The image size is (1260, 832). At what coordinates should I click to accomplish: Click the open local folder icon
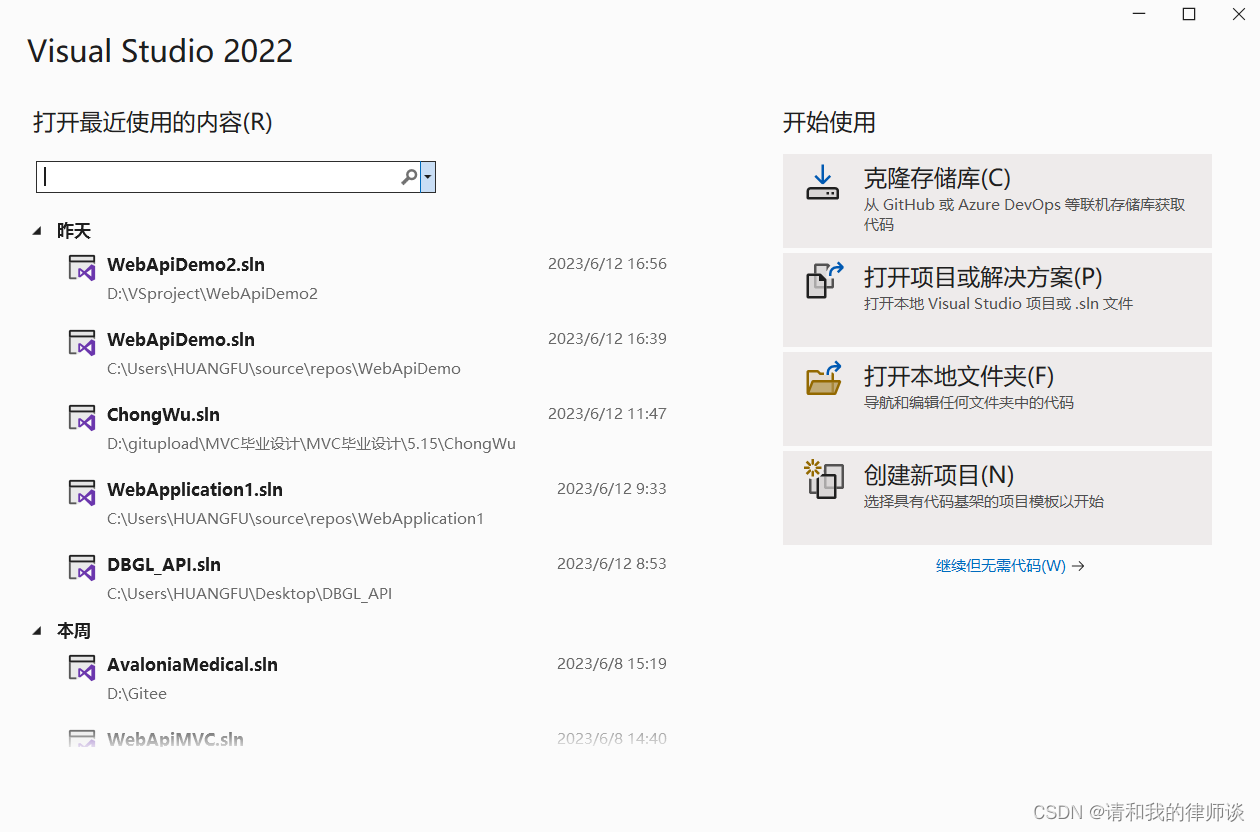pos(825,379)
